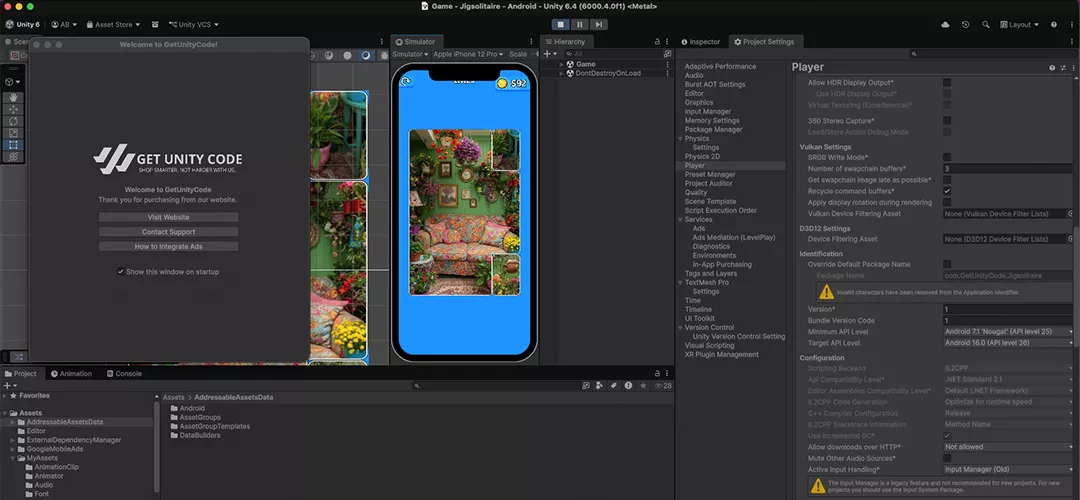Enable the SRGB Write Mode checkbox

pyautogui.click(x=947, y=157)
